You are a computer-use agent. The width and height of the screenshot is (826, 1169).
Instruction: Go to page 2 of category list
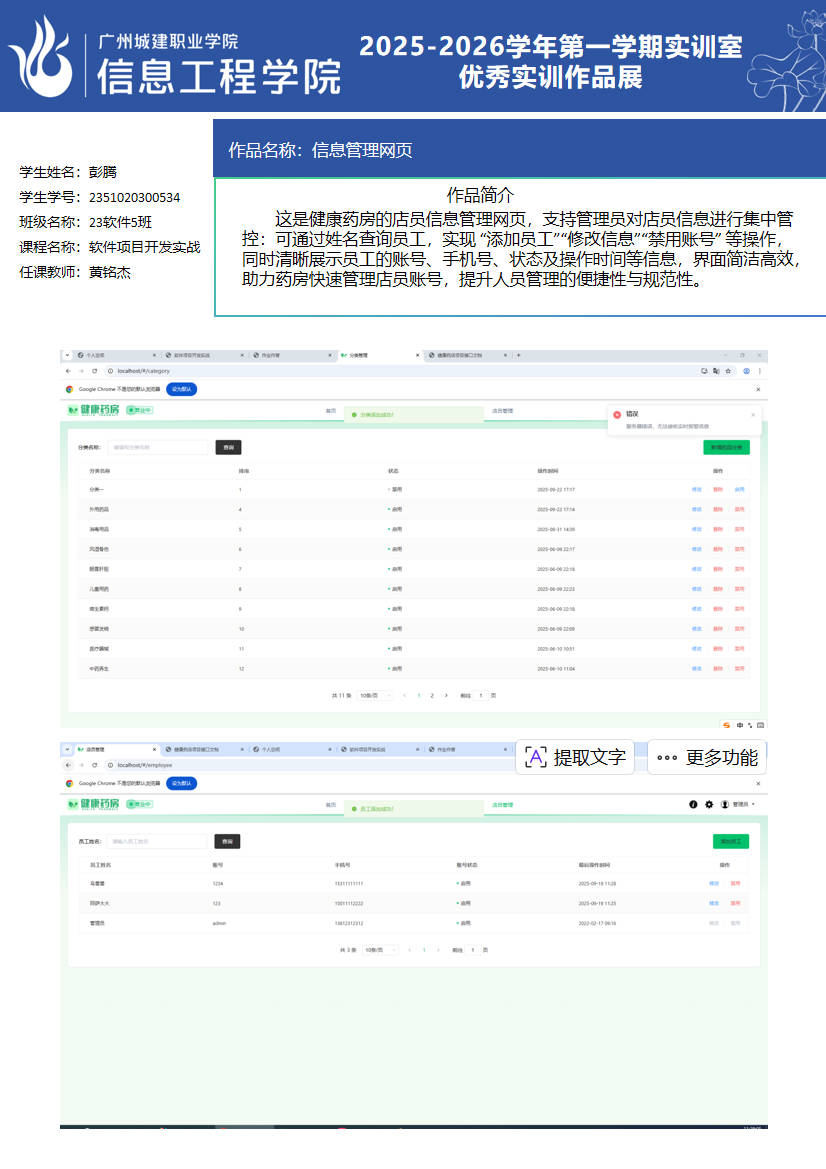(x=432, y=695)
